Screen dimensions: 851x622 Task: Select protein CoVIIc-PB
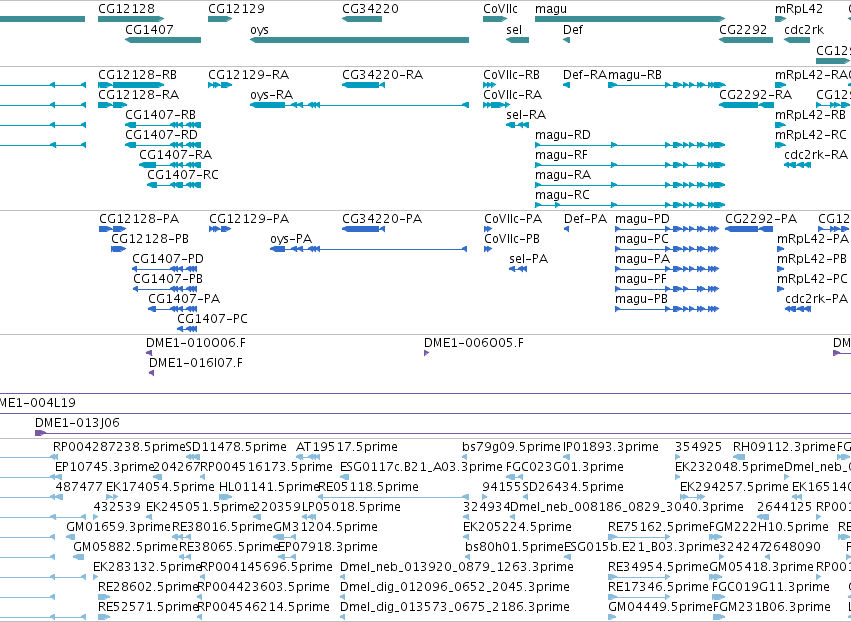click(x=513, y=239)
